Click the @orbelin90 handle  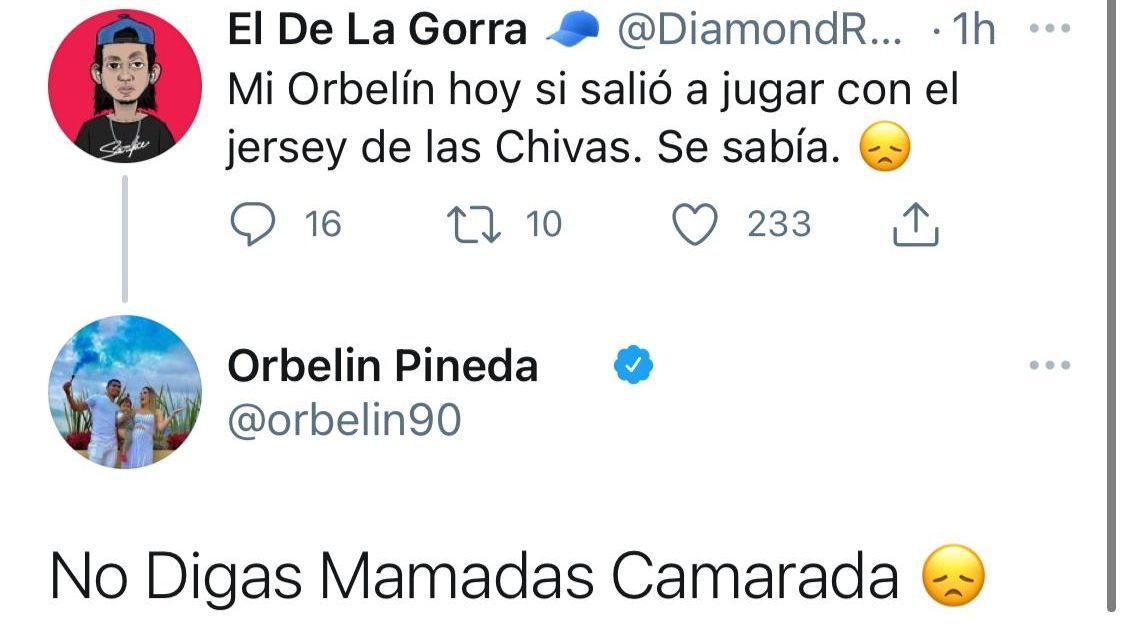pyautogui.click(x=344, y=421)
